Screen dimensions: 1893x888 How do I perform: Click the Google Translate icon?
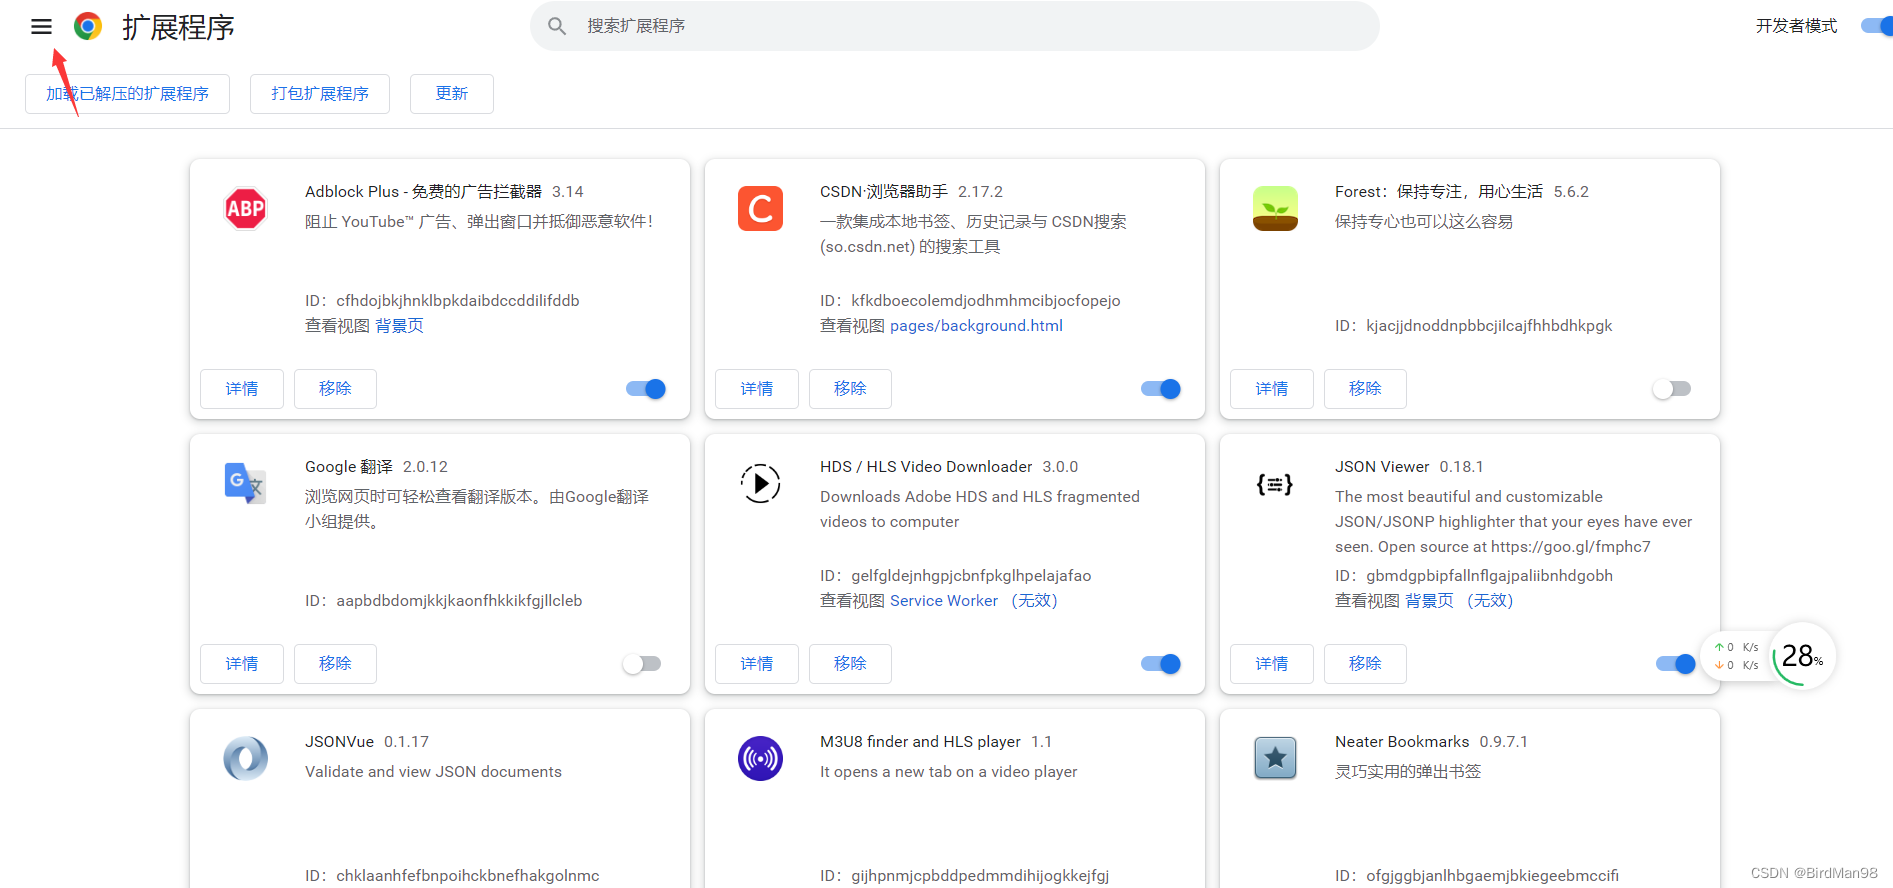245,484
